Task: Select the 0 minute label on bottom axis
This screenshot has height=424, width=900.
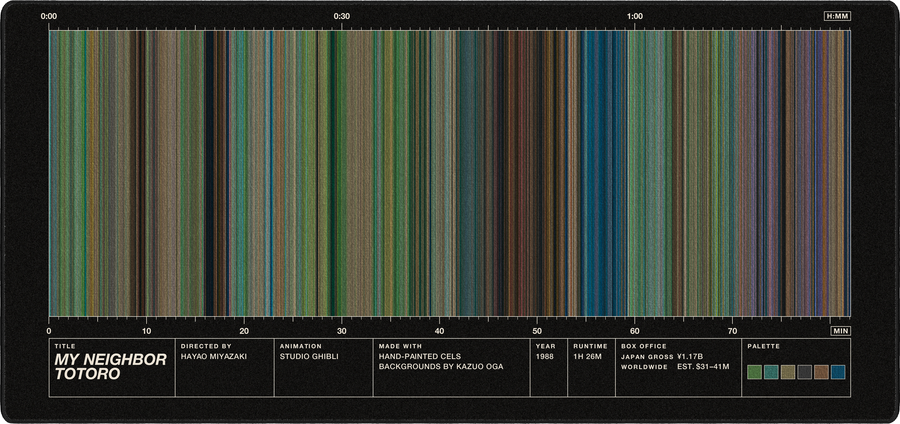Action: (x=49, y=331)
